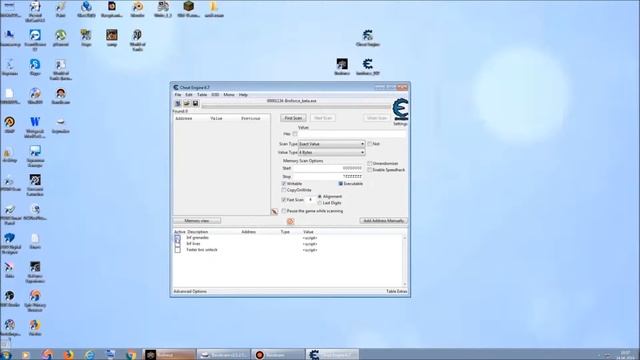The height and width of the screenshot is (360, 640).
Task: Open the process list icon in Cheat Engine
Action: [x=178, y=103]
